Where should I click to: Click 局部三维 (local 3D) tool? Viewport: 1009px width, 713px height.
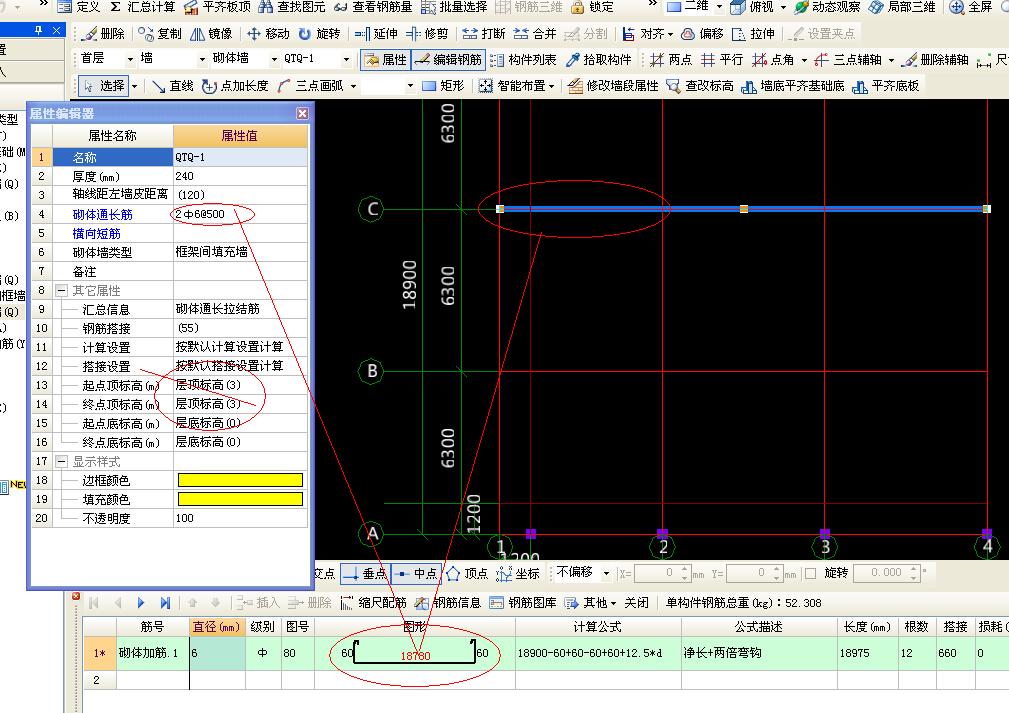902,7
